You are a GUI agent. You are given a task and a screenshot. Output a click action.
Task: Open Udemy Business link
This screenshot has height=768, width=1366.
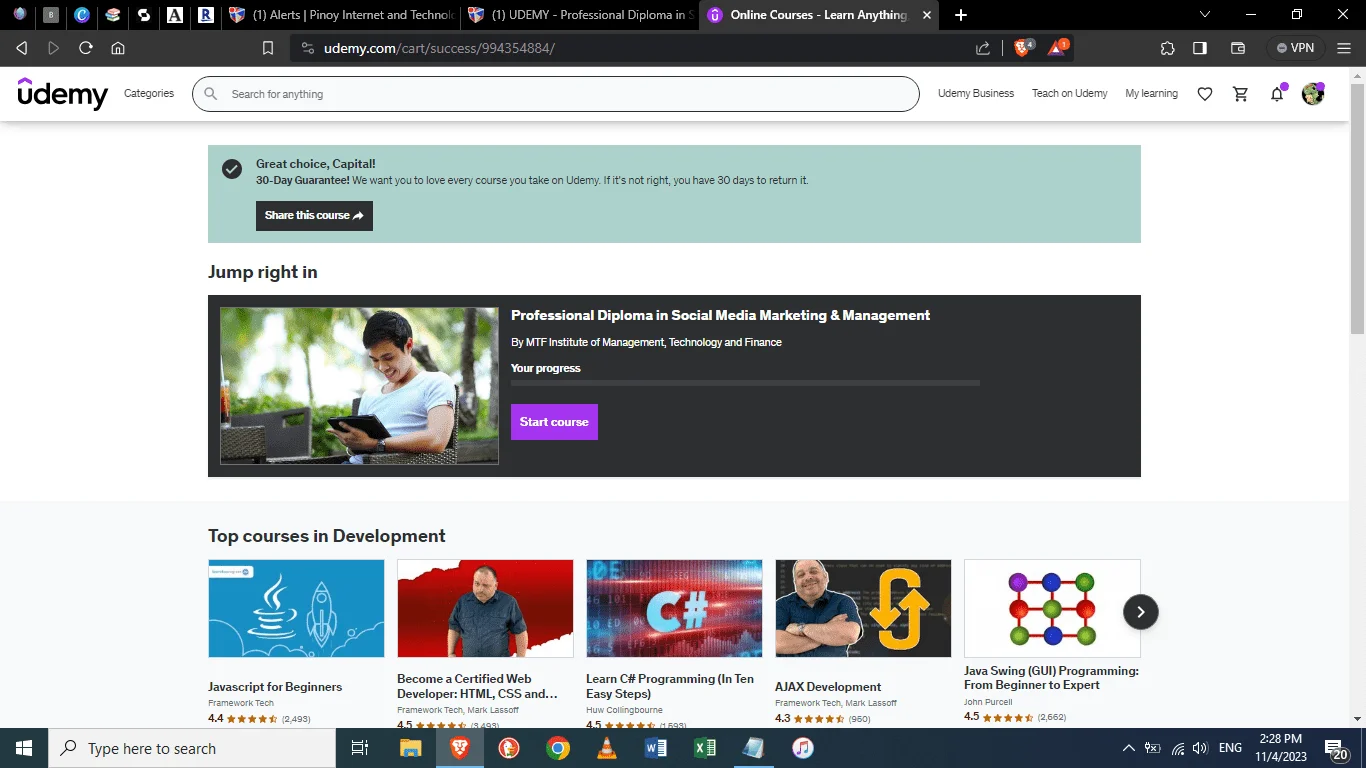click(976, 94)
